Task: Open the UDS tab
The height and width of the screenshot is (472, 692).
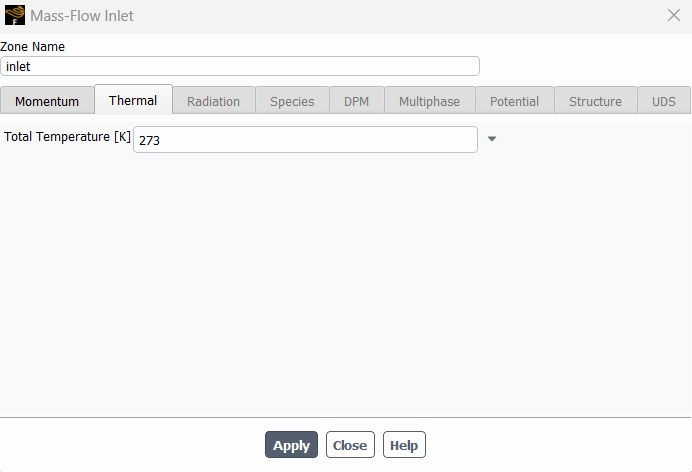Action: [x=664, y=101]
